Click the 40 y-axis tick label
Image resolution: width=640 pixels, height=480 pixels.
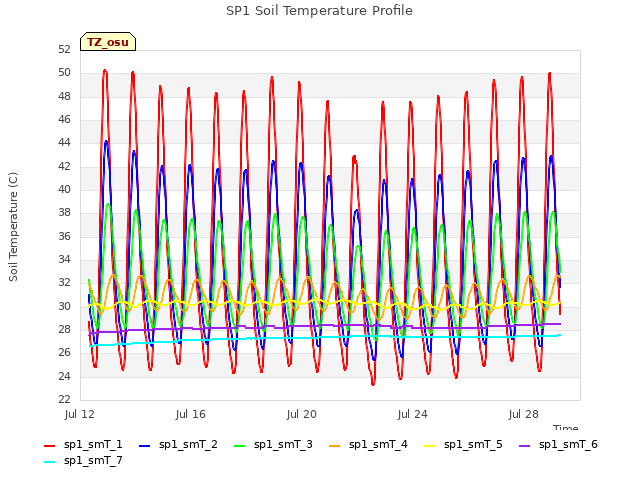point(64,189)
